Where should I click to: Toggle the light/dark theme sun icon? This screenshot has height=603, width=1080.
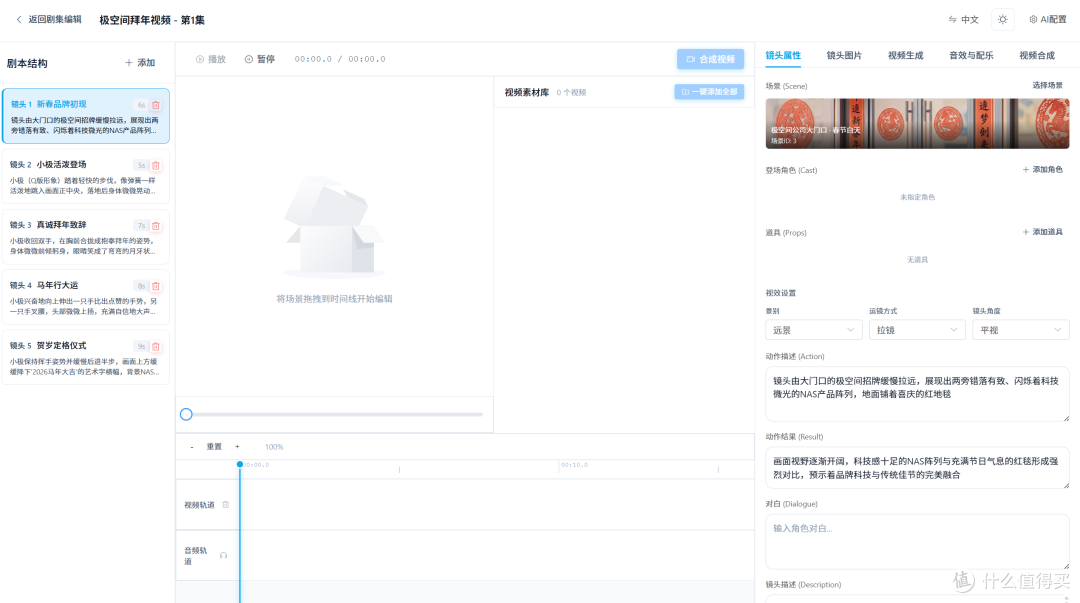click(1002, 19)
